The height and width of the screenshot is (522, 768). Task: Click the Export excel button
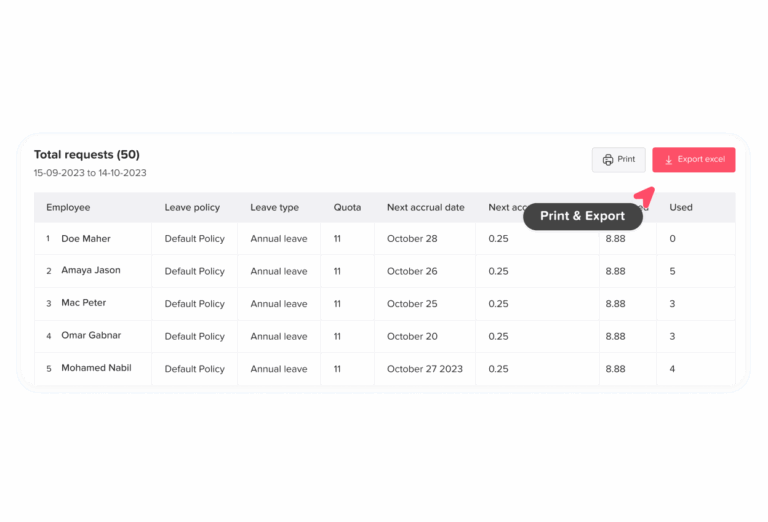pos(694,160)
